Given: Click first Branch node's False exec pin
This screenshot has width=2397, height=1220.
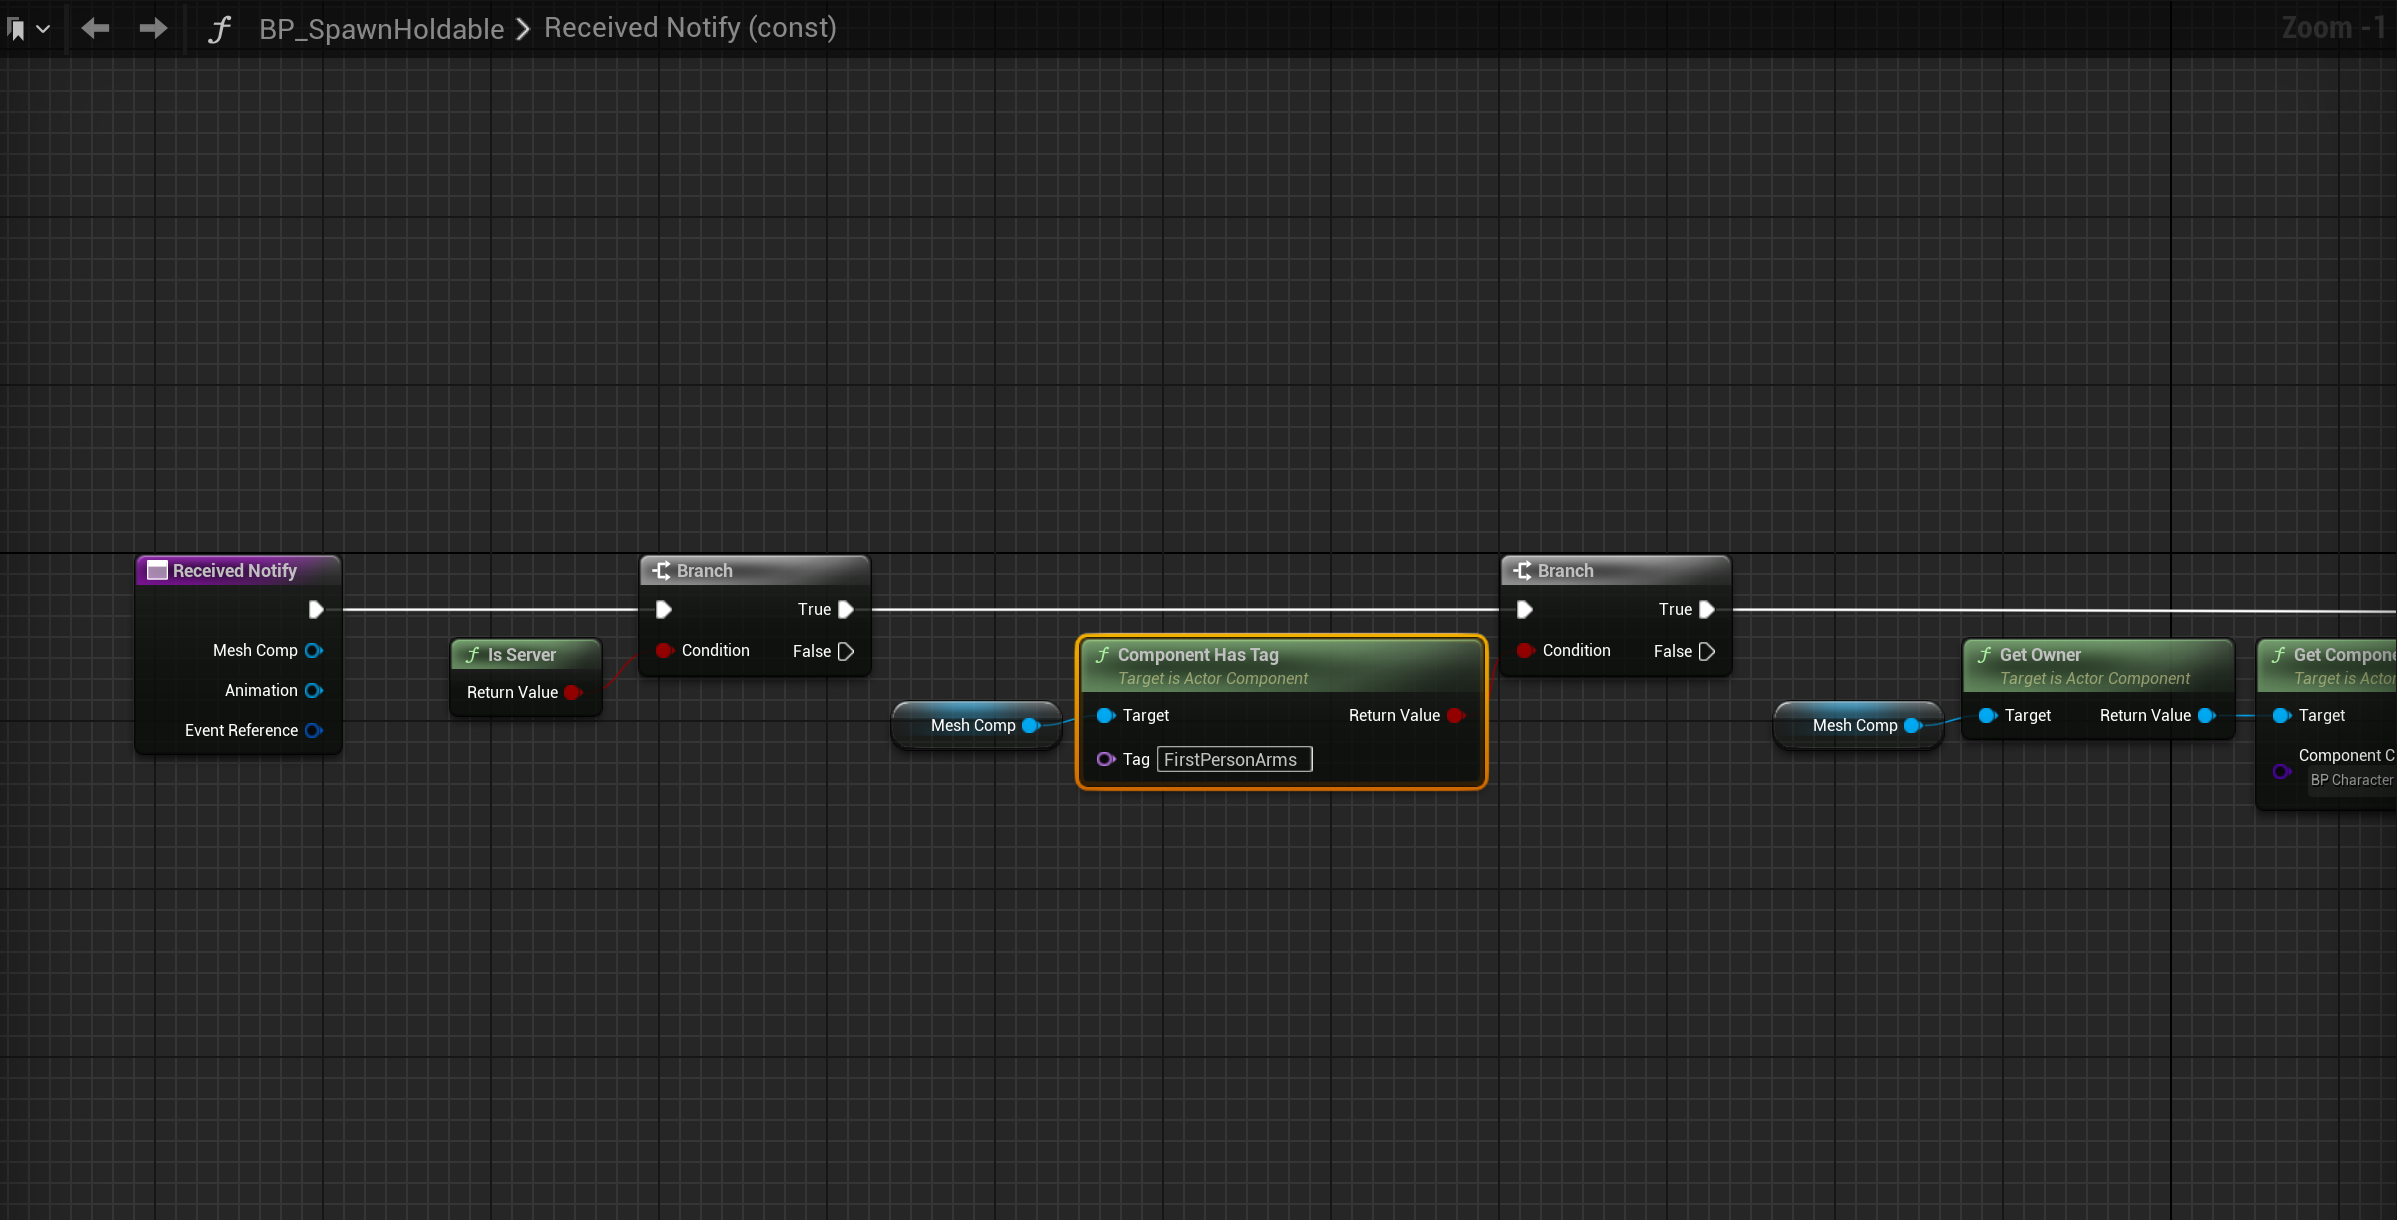Looking at the screenshot, I should click(x=846, y=651).
